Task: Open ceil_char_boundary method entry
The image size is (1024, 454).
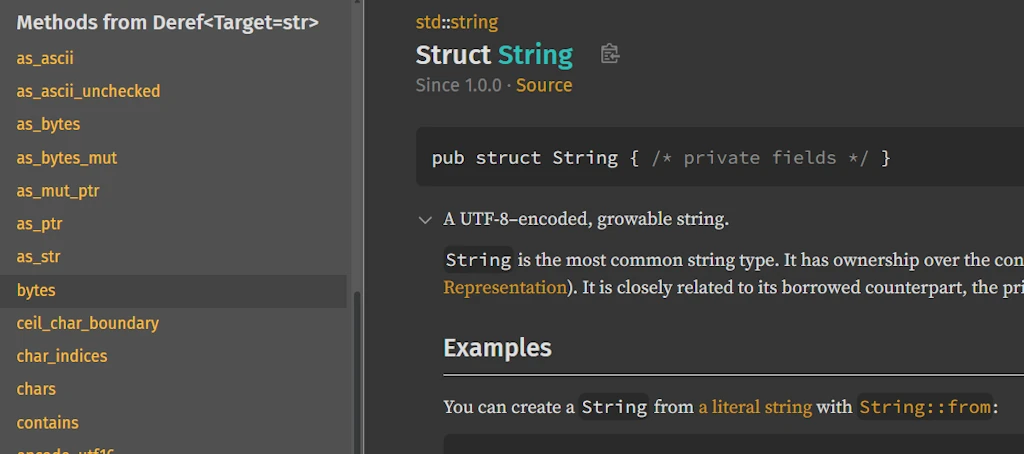Action: tap(88, 323)
